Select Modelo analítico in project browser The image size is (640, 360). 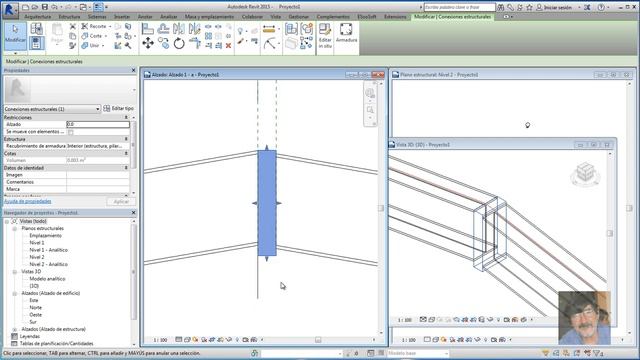[x=47, y=279]
